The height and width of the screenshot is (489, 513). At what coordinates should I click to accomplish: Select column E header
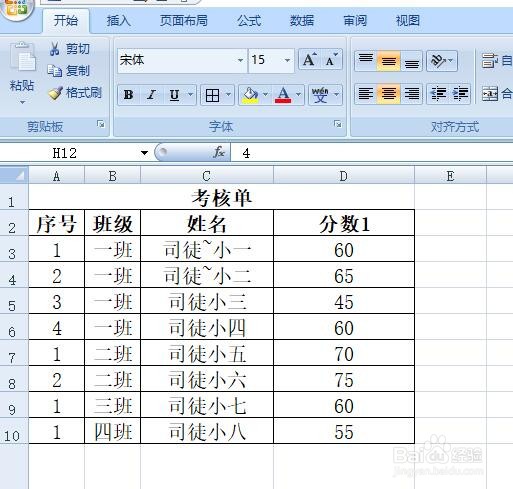pos(450,175)
